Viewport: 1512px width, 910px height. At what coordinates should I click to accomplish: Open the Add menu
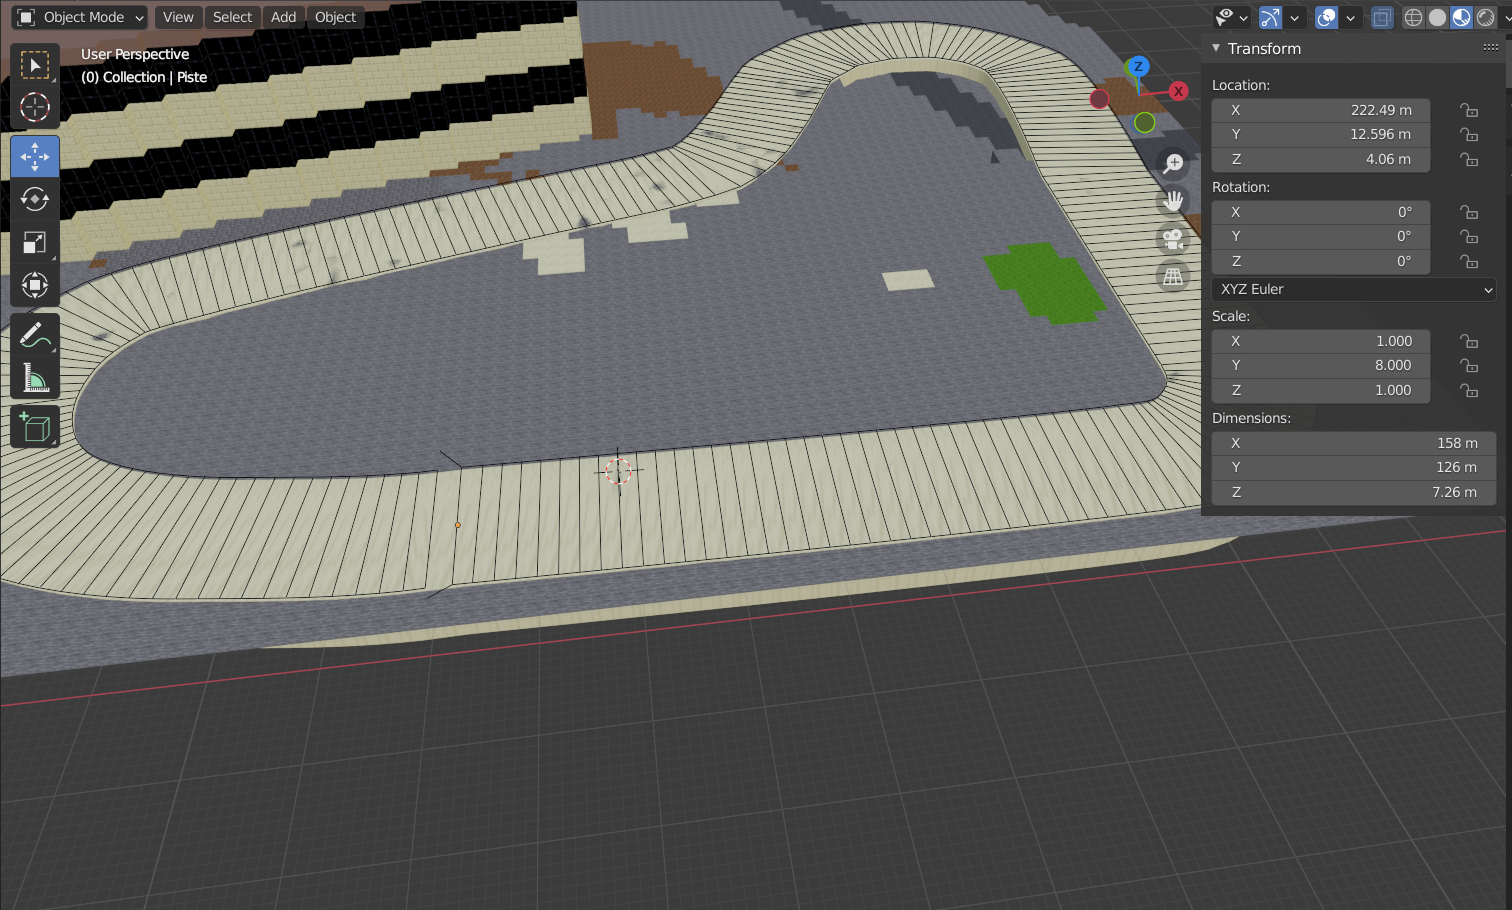pyautogui.click(x=283, y=18)
